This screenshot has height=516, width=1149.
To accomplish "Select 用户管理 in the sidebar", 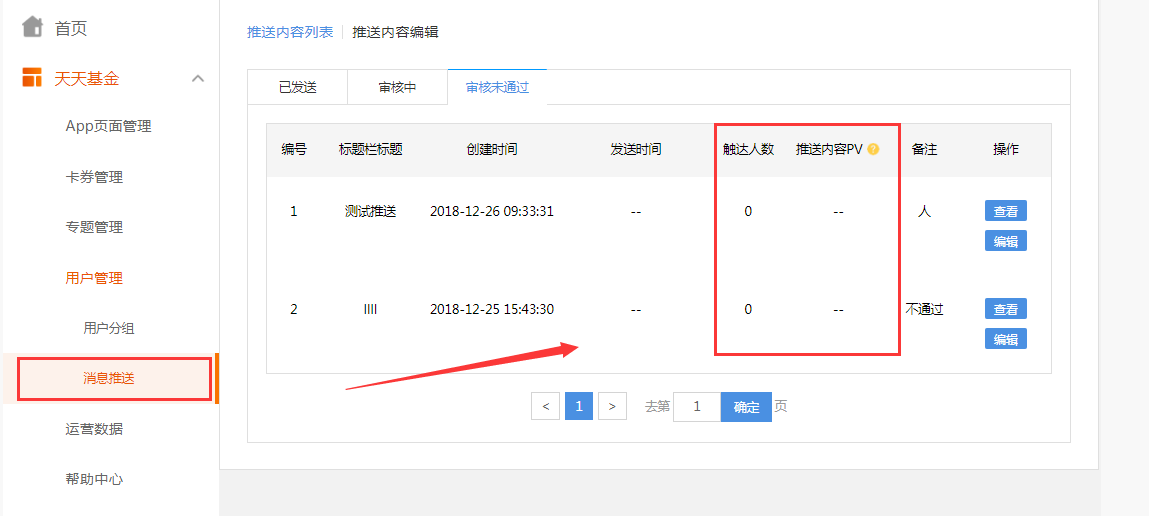I will 94,278.
